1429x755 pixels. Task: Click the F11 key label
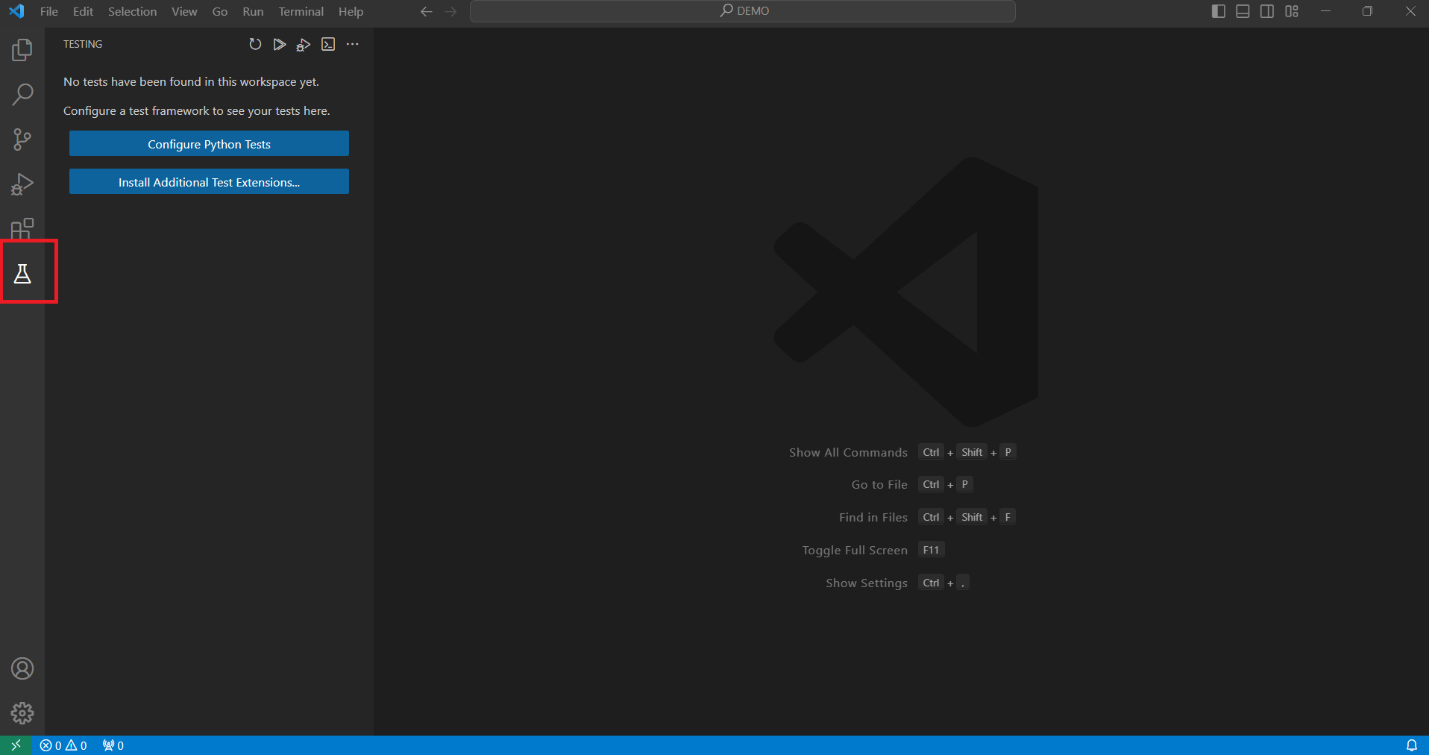(931, 550)
